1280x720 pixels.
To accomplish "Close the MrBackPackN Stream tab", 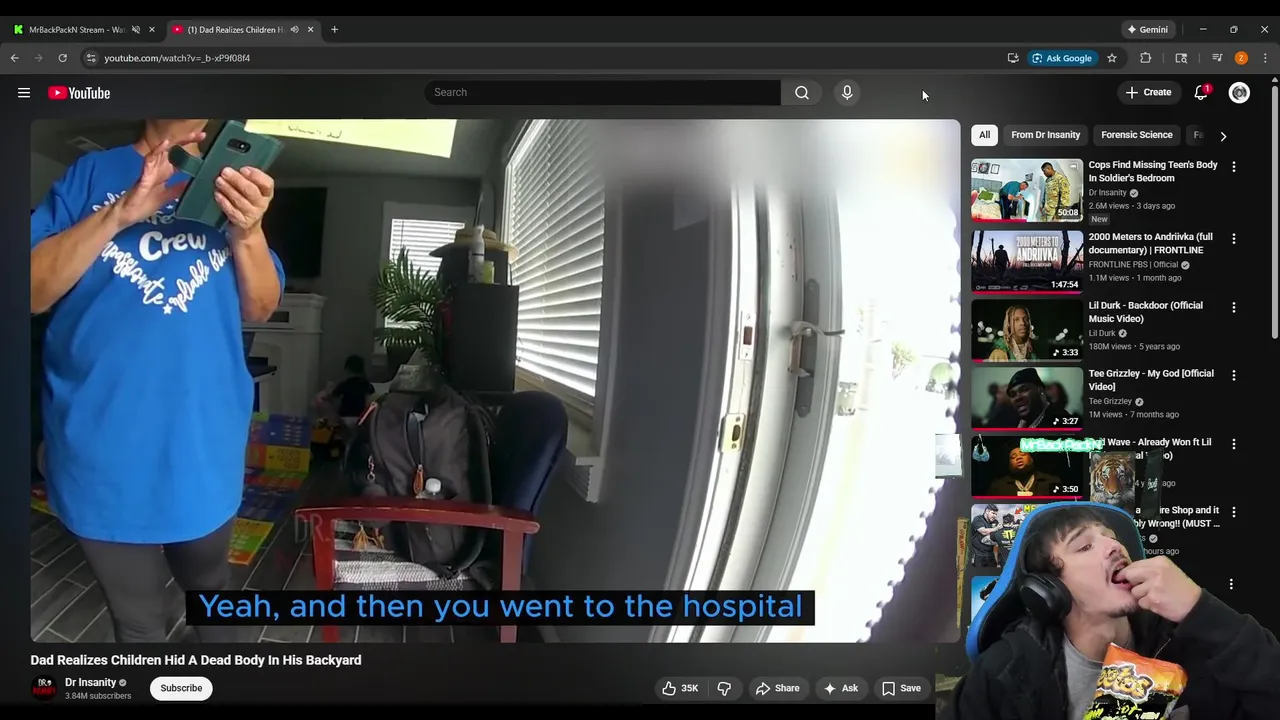I will tap(152, 29).
